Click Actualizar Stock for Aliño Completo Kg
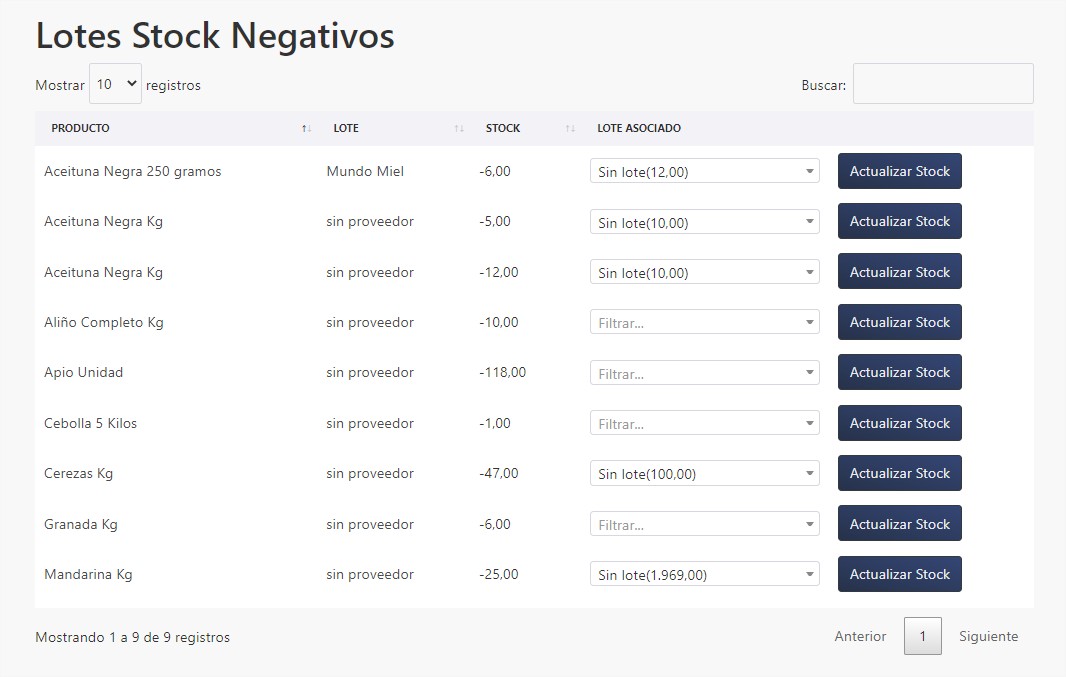The height and width of the screenshot is (677, 1066). coord(899,322)
